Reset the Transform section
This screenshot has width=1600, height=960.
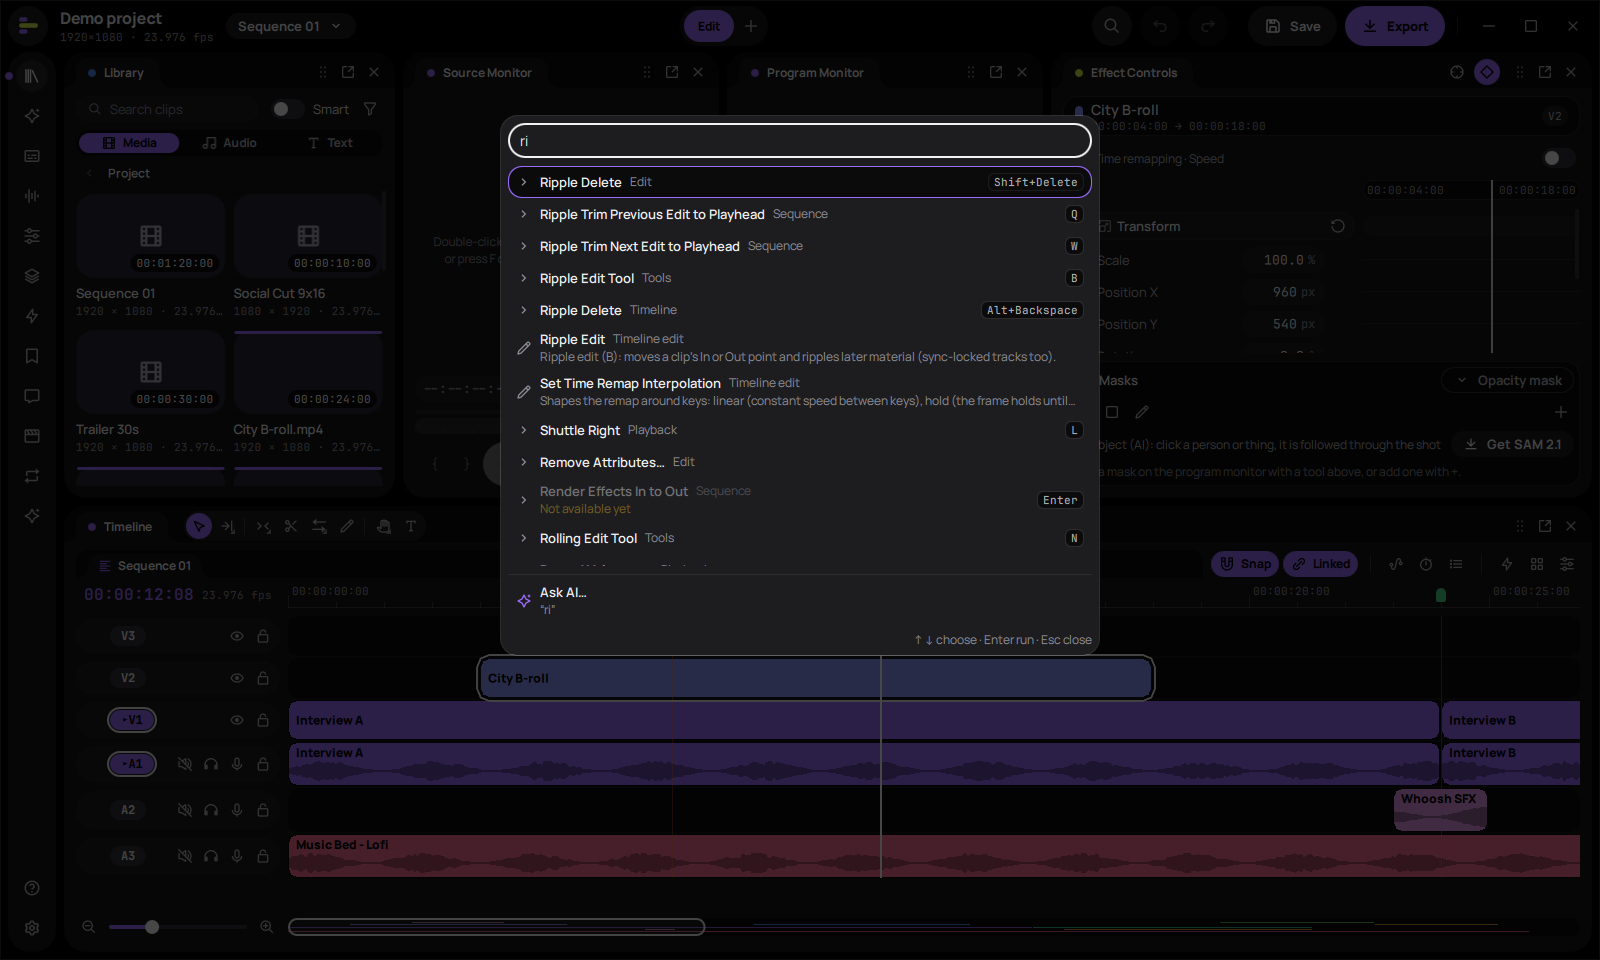click(x=1338, y=226)
